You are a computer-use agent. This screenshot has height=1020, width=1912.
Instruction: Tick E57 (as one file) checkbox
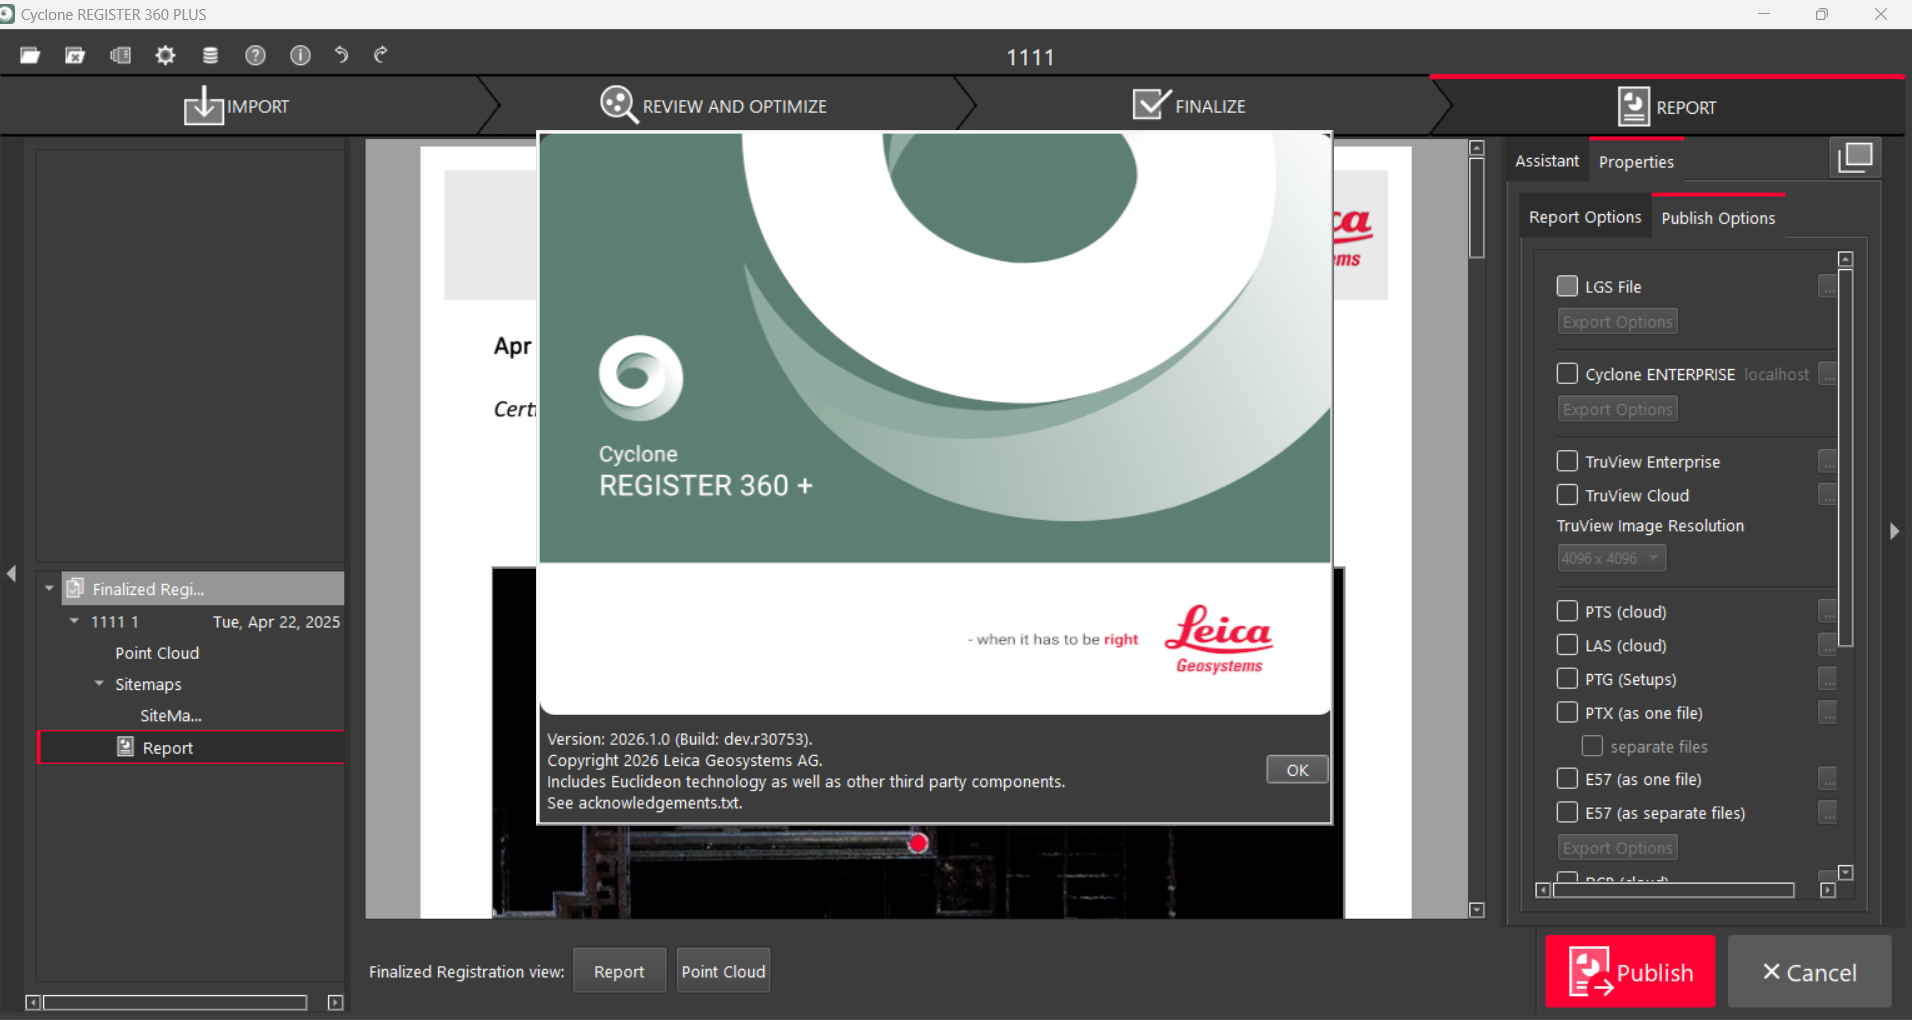(1567, 778)
